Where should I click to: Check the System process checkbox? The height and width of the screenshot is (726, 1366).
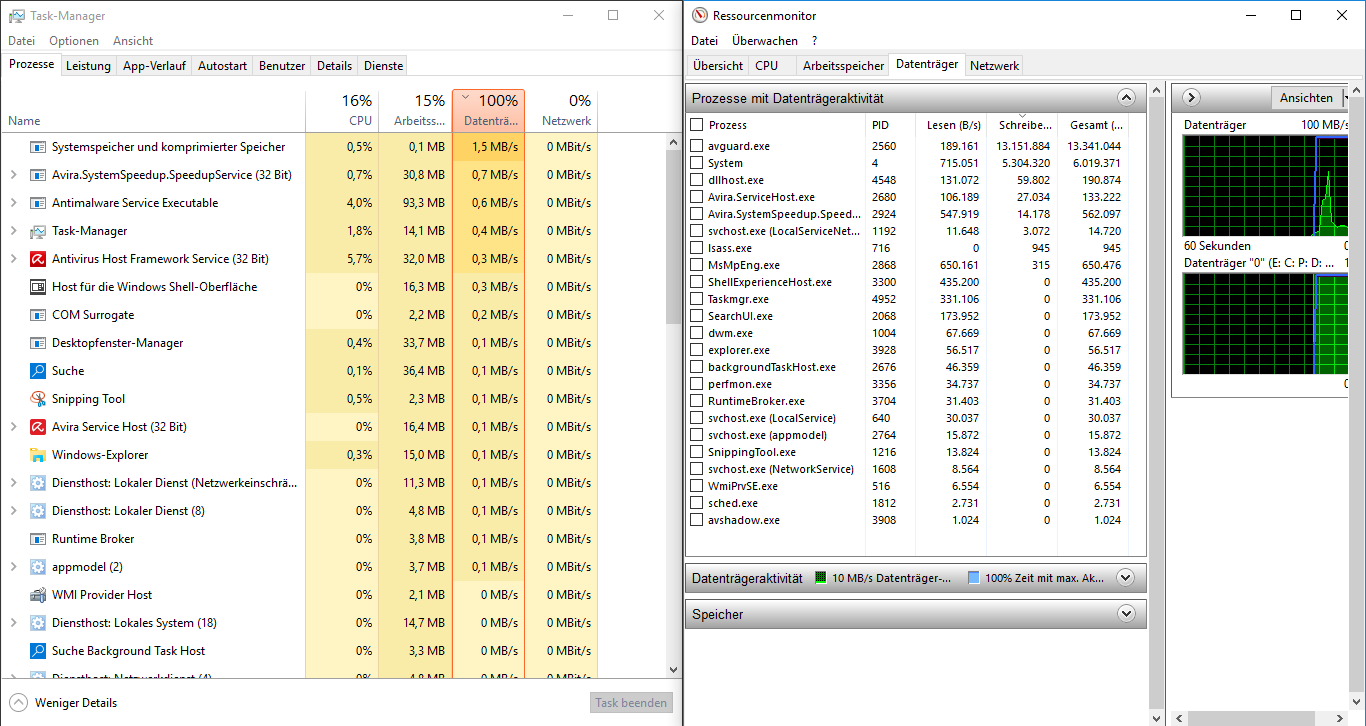(x=697, y=163)
